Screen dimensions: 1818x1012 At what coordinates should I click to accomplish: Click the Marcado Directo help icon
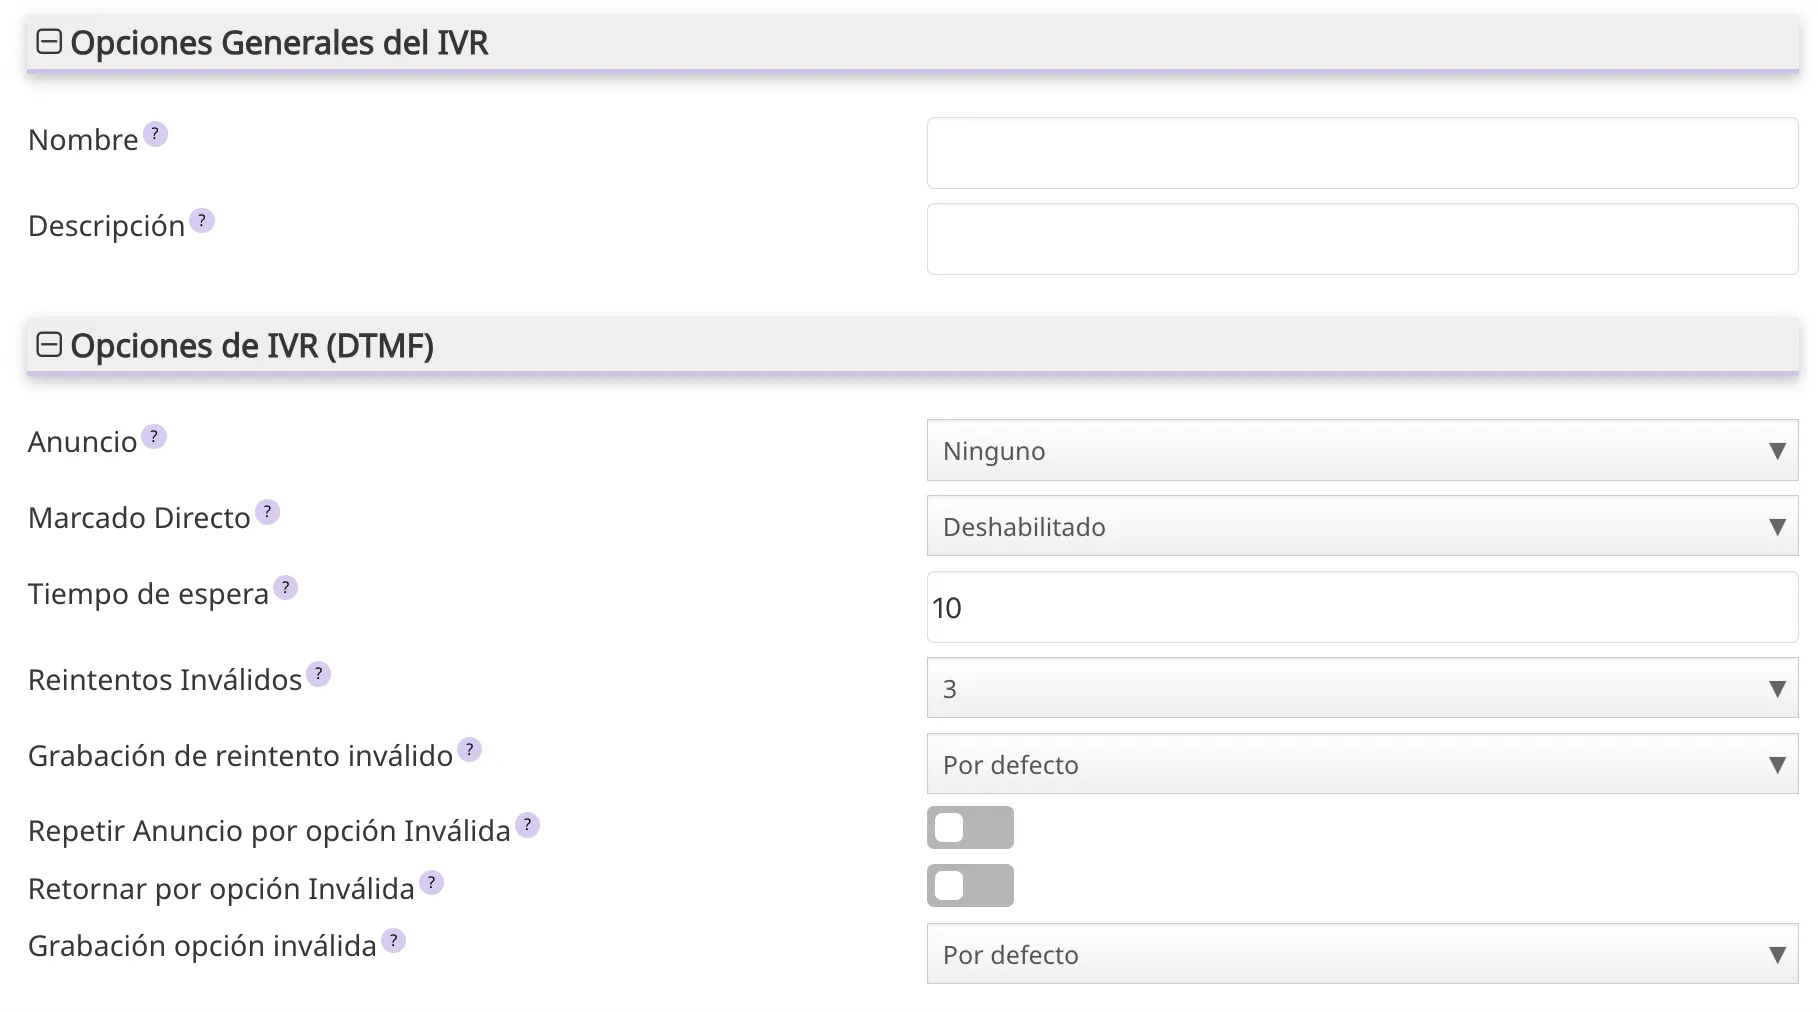(x=267, y=512)
